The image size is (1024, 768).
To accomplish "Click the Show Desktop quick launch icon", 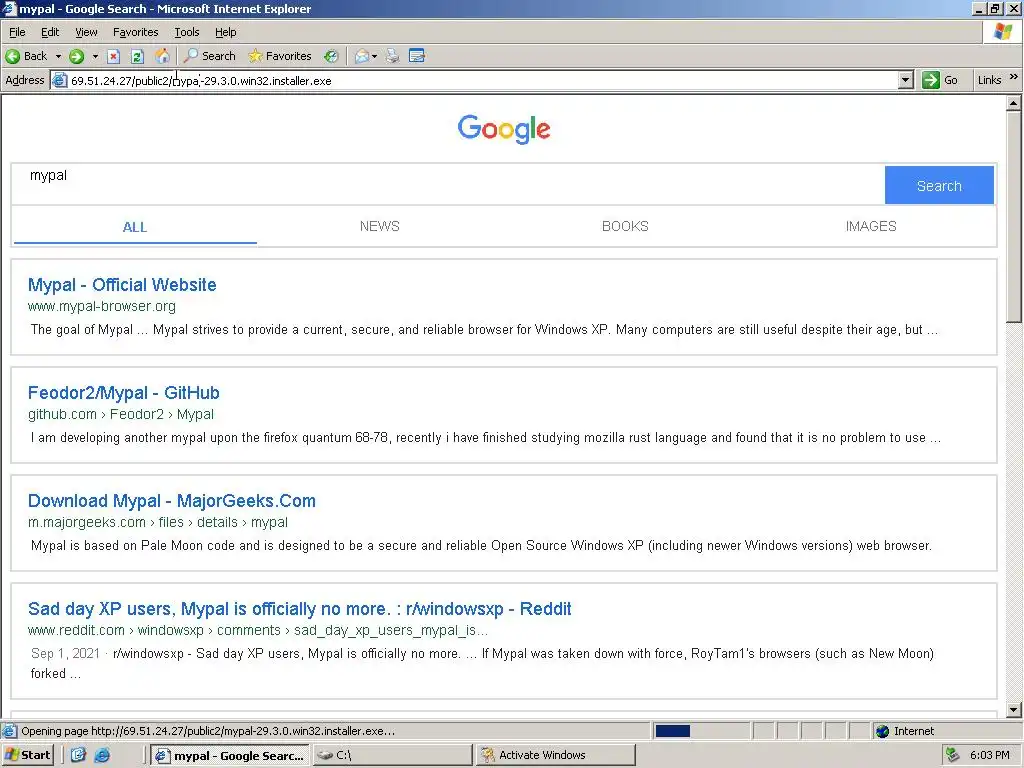I will [78, 755].
